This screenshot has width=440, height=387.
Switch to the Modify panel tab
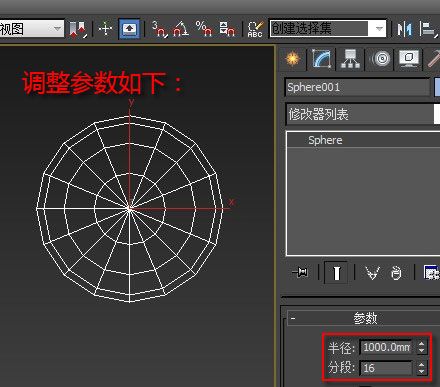click(321, 59)
